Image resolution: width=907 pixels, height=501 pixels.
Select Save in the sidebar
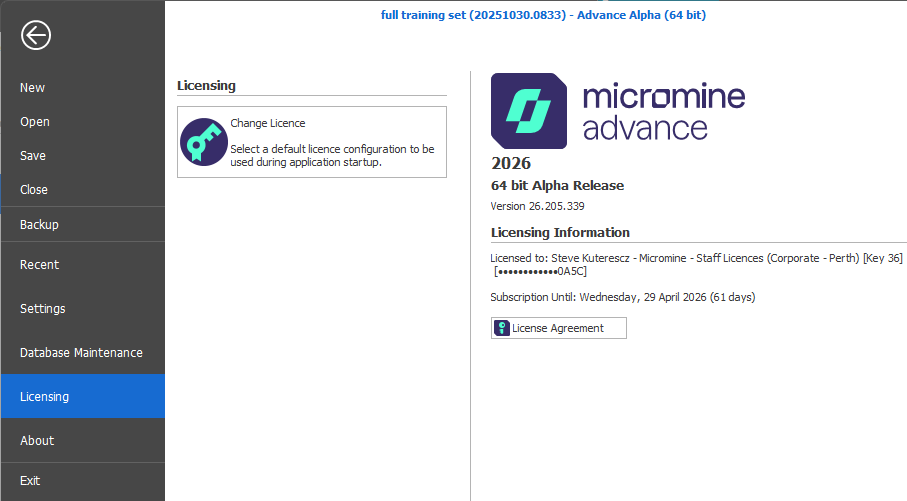coord(83,156)
